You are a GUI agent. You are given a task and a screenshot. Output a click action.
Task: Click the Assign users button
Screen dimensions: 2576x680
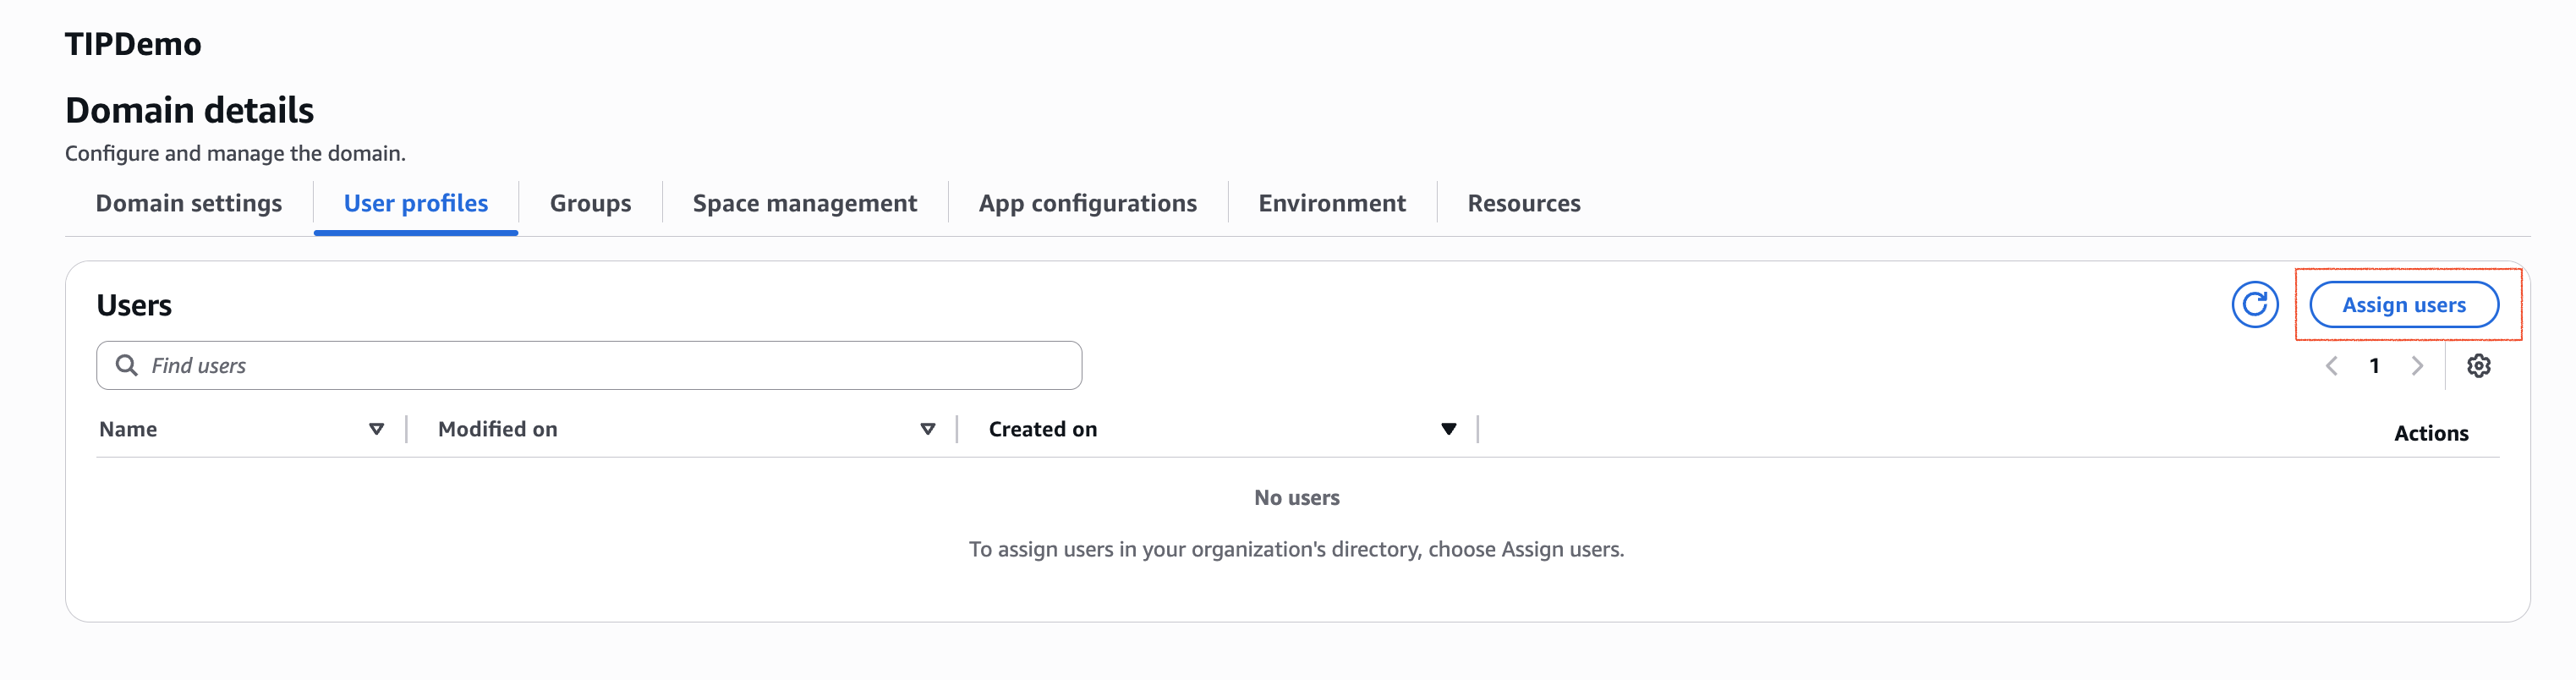coord(2403,304)
